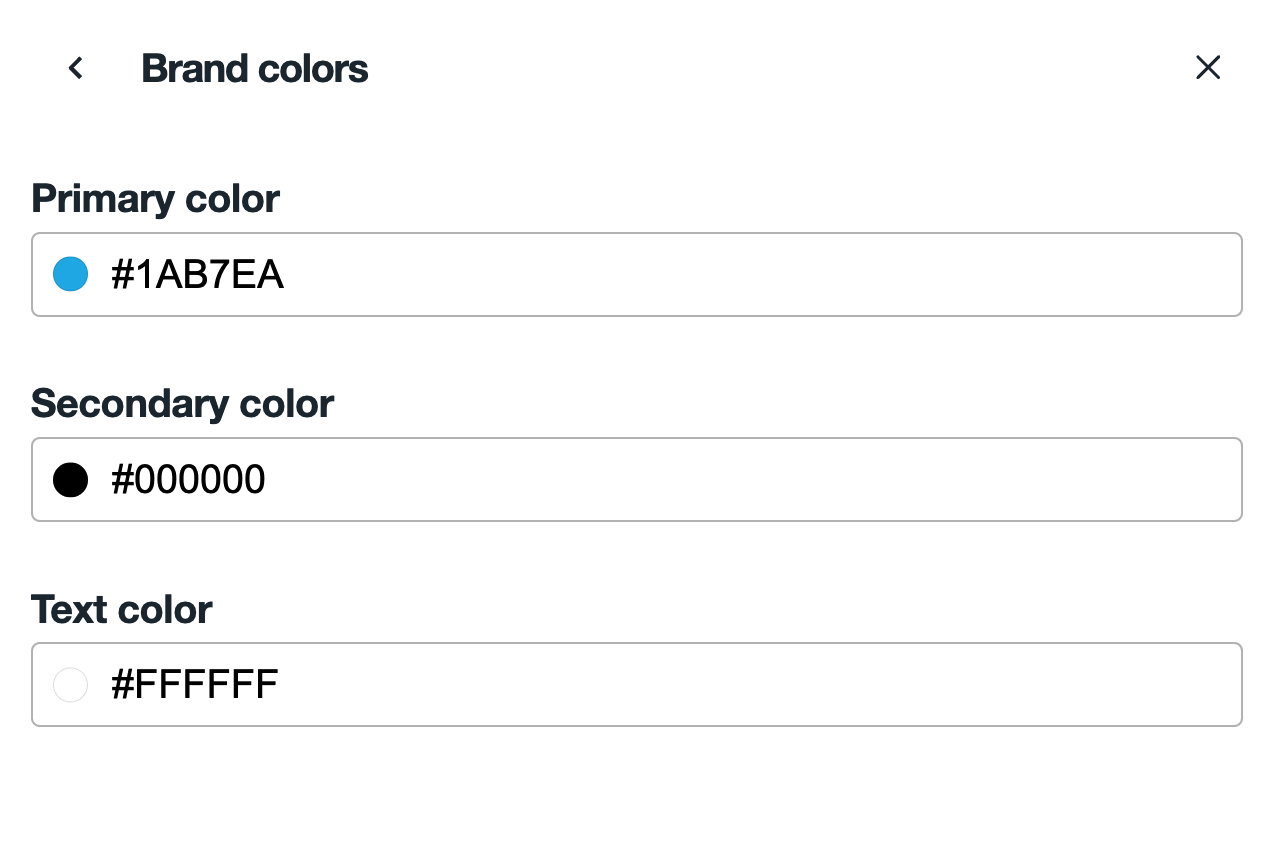This screenshot has height=846, width=1276.
Task: Open the black Secondary color swatch
Action: click(x=70, y=480)
